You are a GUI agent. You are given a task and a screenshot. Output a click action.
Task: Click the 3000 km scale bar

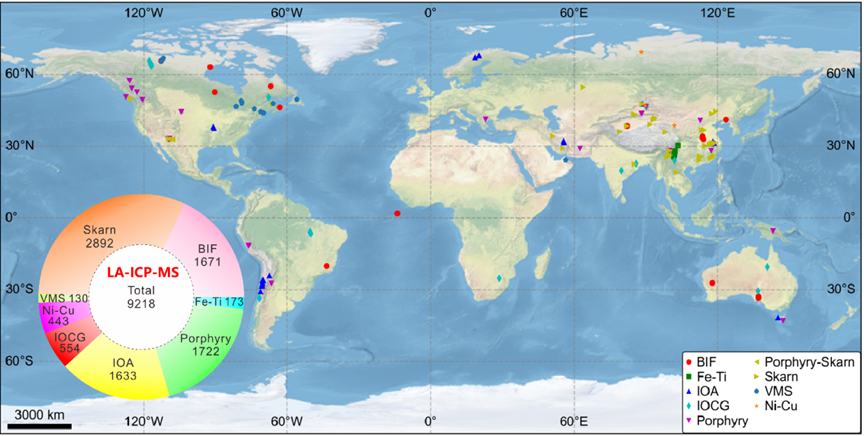[42, 426]
